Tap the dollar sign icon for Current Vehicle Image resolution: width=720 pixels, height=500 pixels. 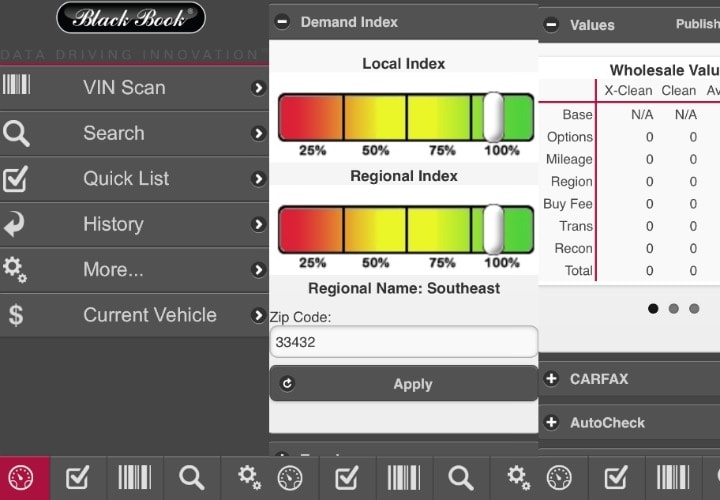(x=16, y=315)
